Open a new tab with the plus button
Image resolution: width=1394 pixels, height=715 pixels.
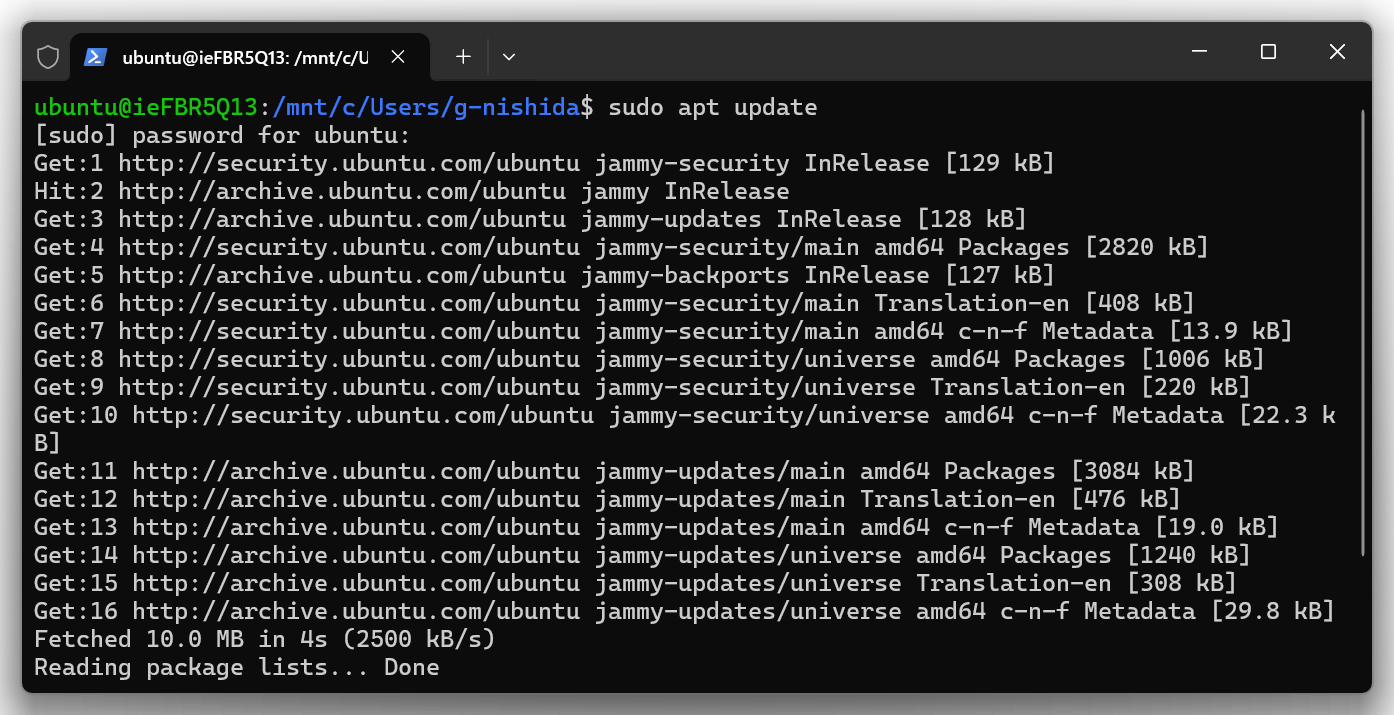point(463,57)
